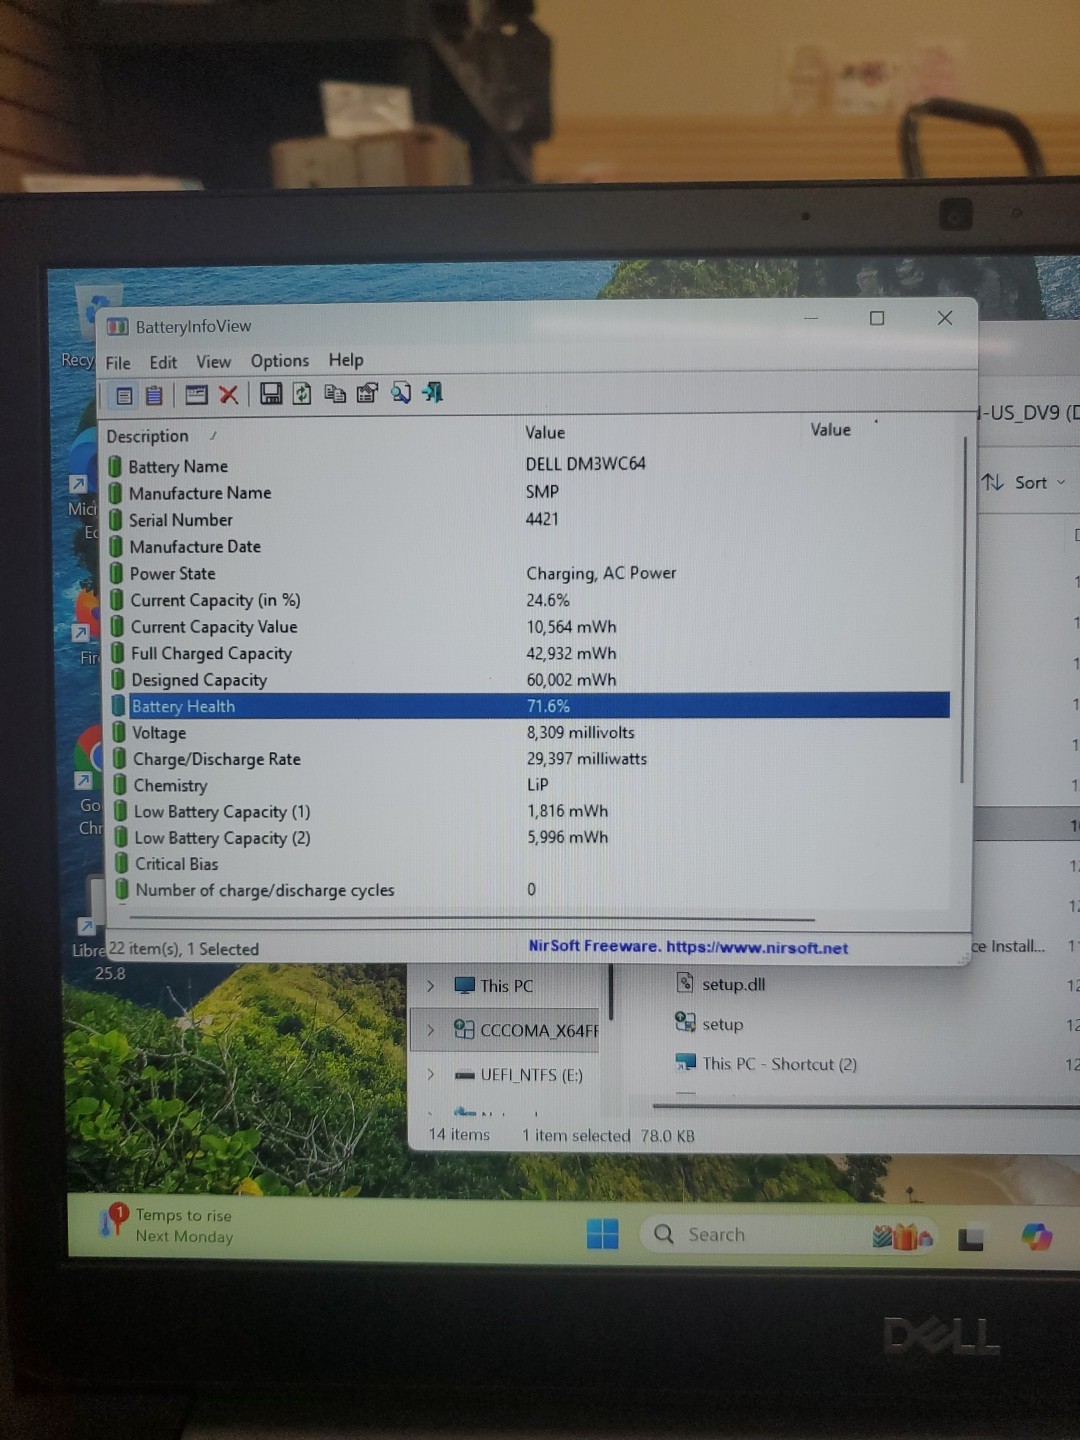Select the Manufacture Name row
The height and width of the screenshot is (1440, 1080).
[529, 492]
